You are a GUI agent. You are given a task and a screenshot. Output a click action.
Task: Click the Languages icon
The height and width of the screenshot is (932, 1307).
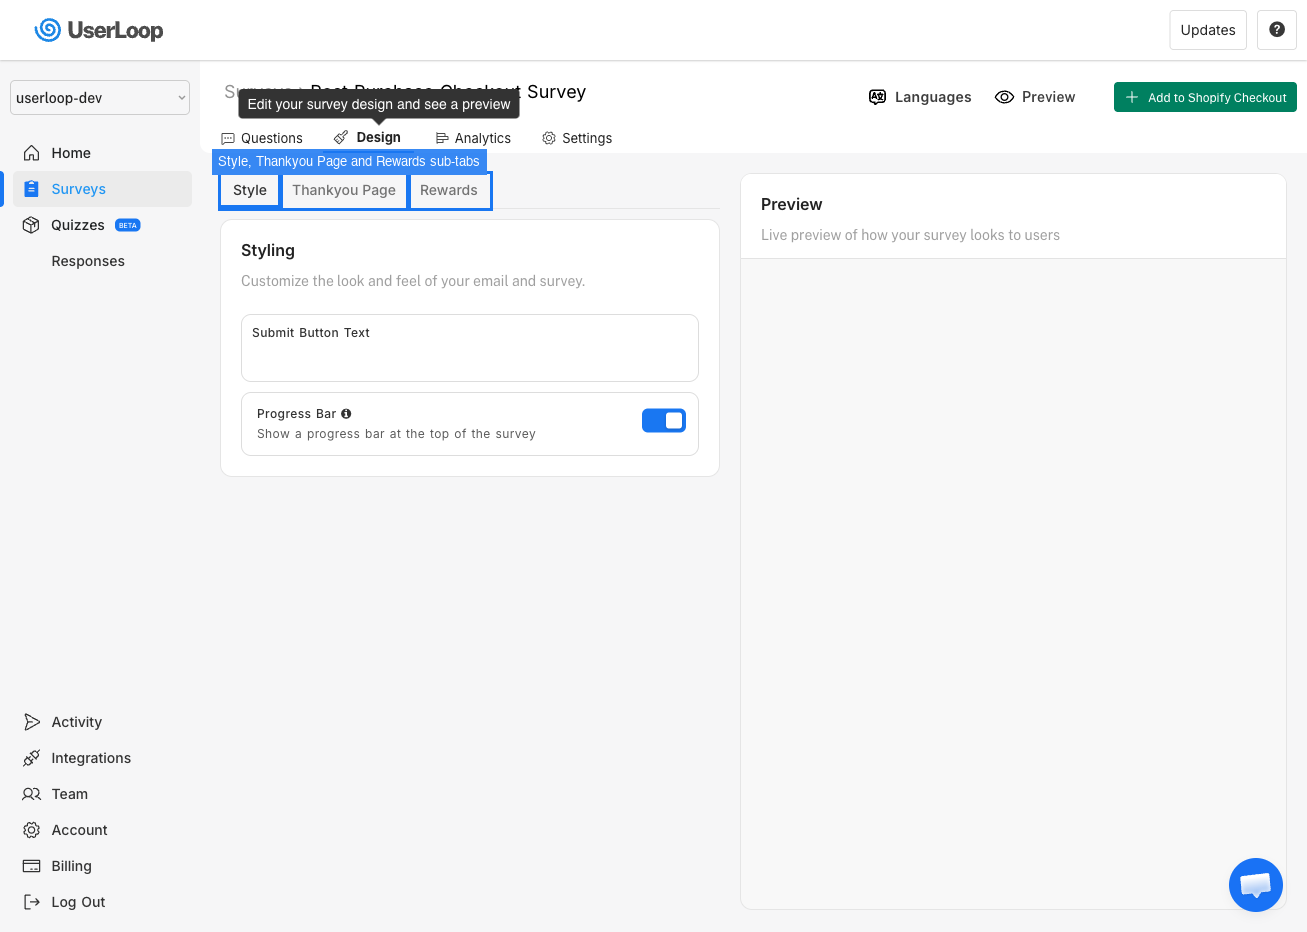(x=877, y=97)
